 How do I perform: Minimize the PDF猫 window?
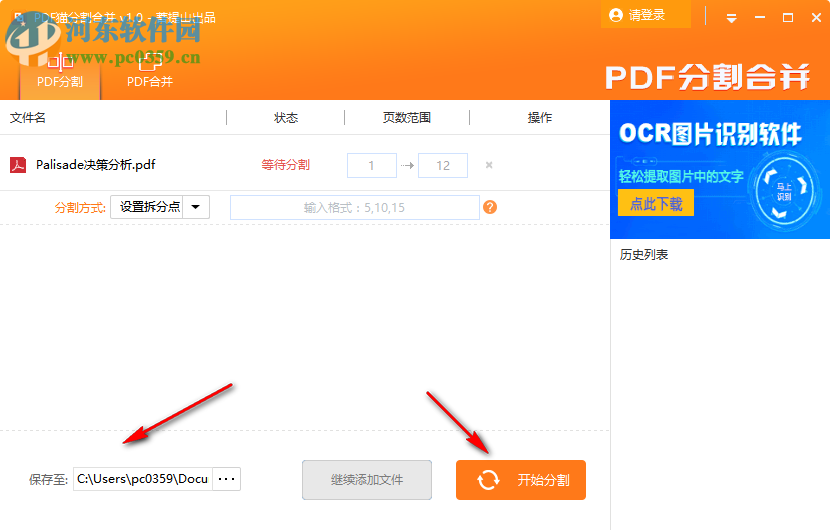(760, 17)
